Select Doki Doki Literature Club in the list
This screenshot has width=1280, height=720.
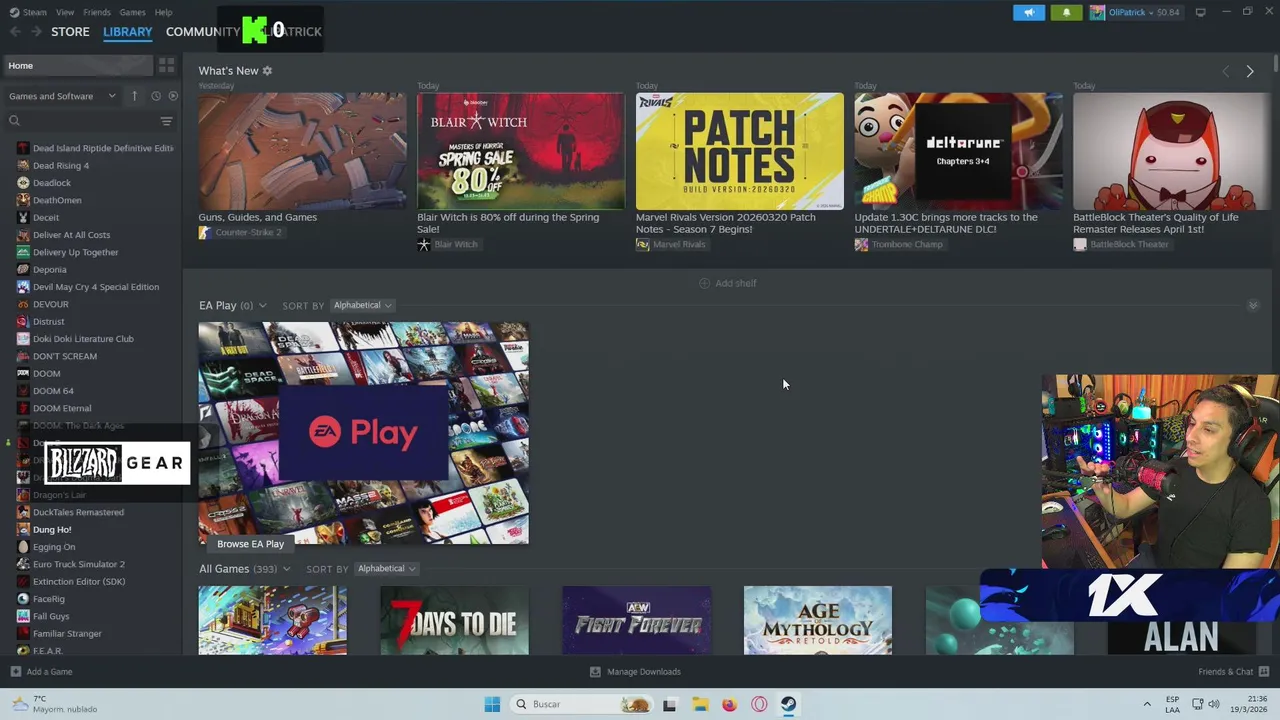[83, 339]
